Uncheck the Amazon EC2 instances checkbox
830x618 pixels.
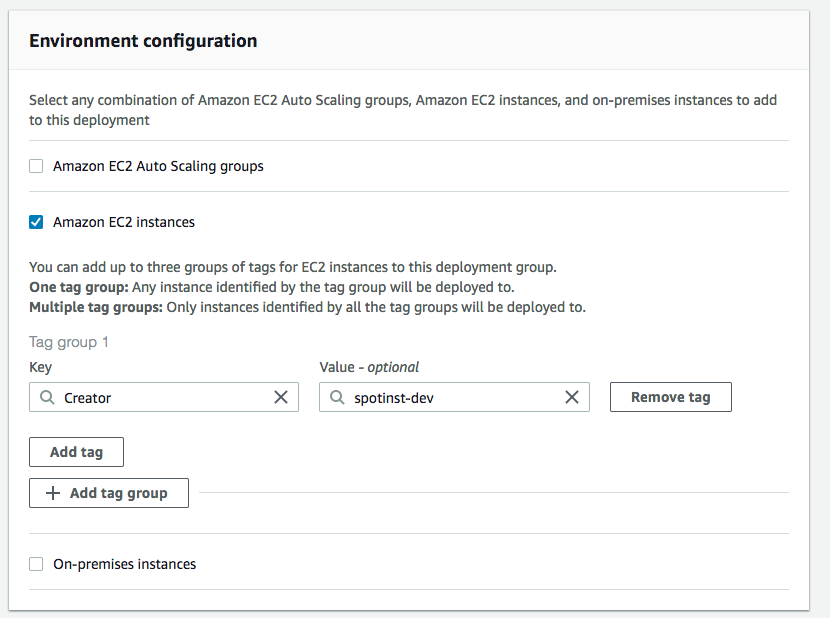(x=36, y=222)
